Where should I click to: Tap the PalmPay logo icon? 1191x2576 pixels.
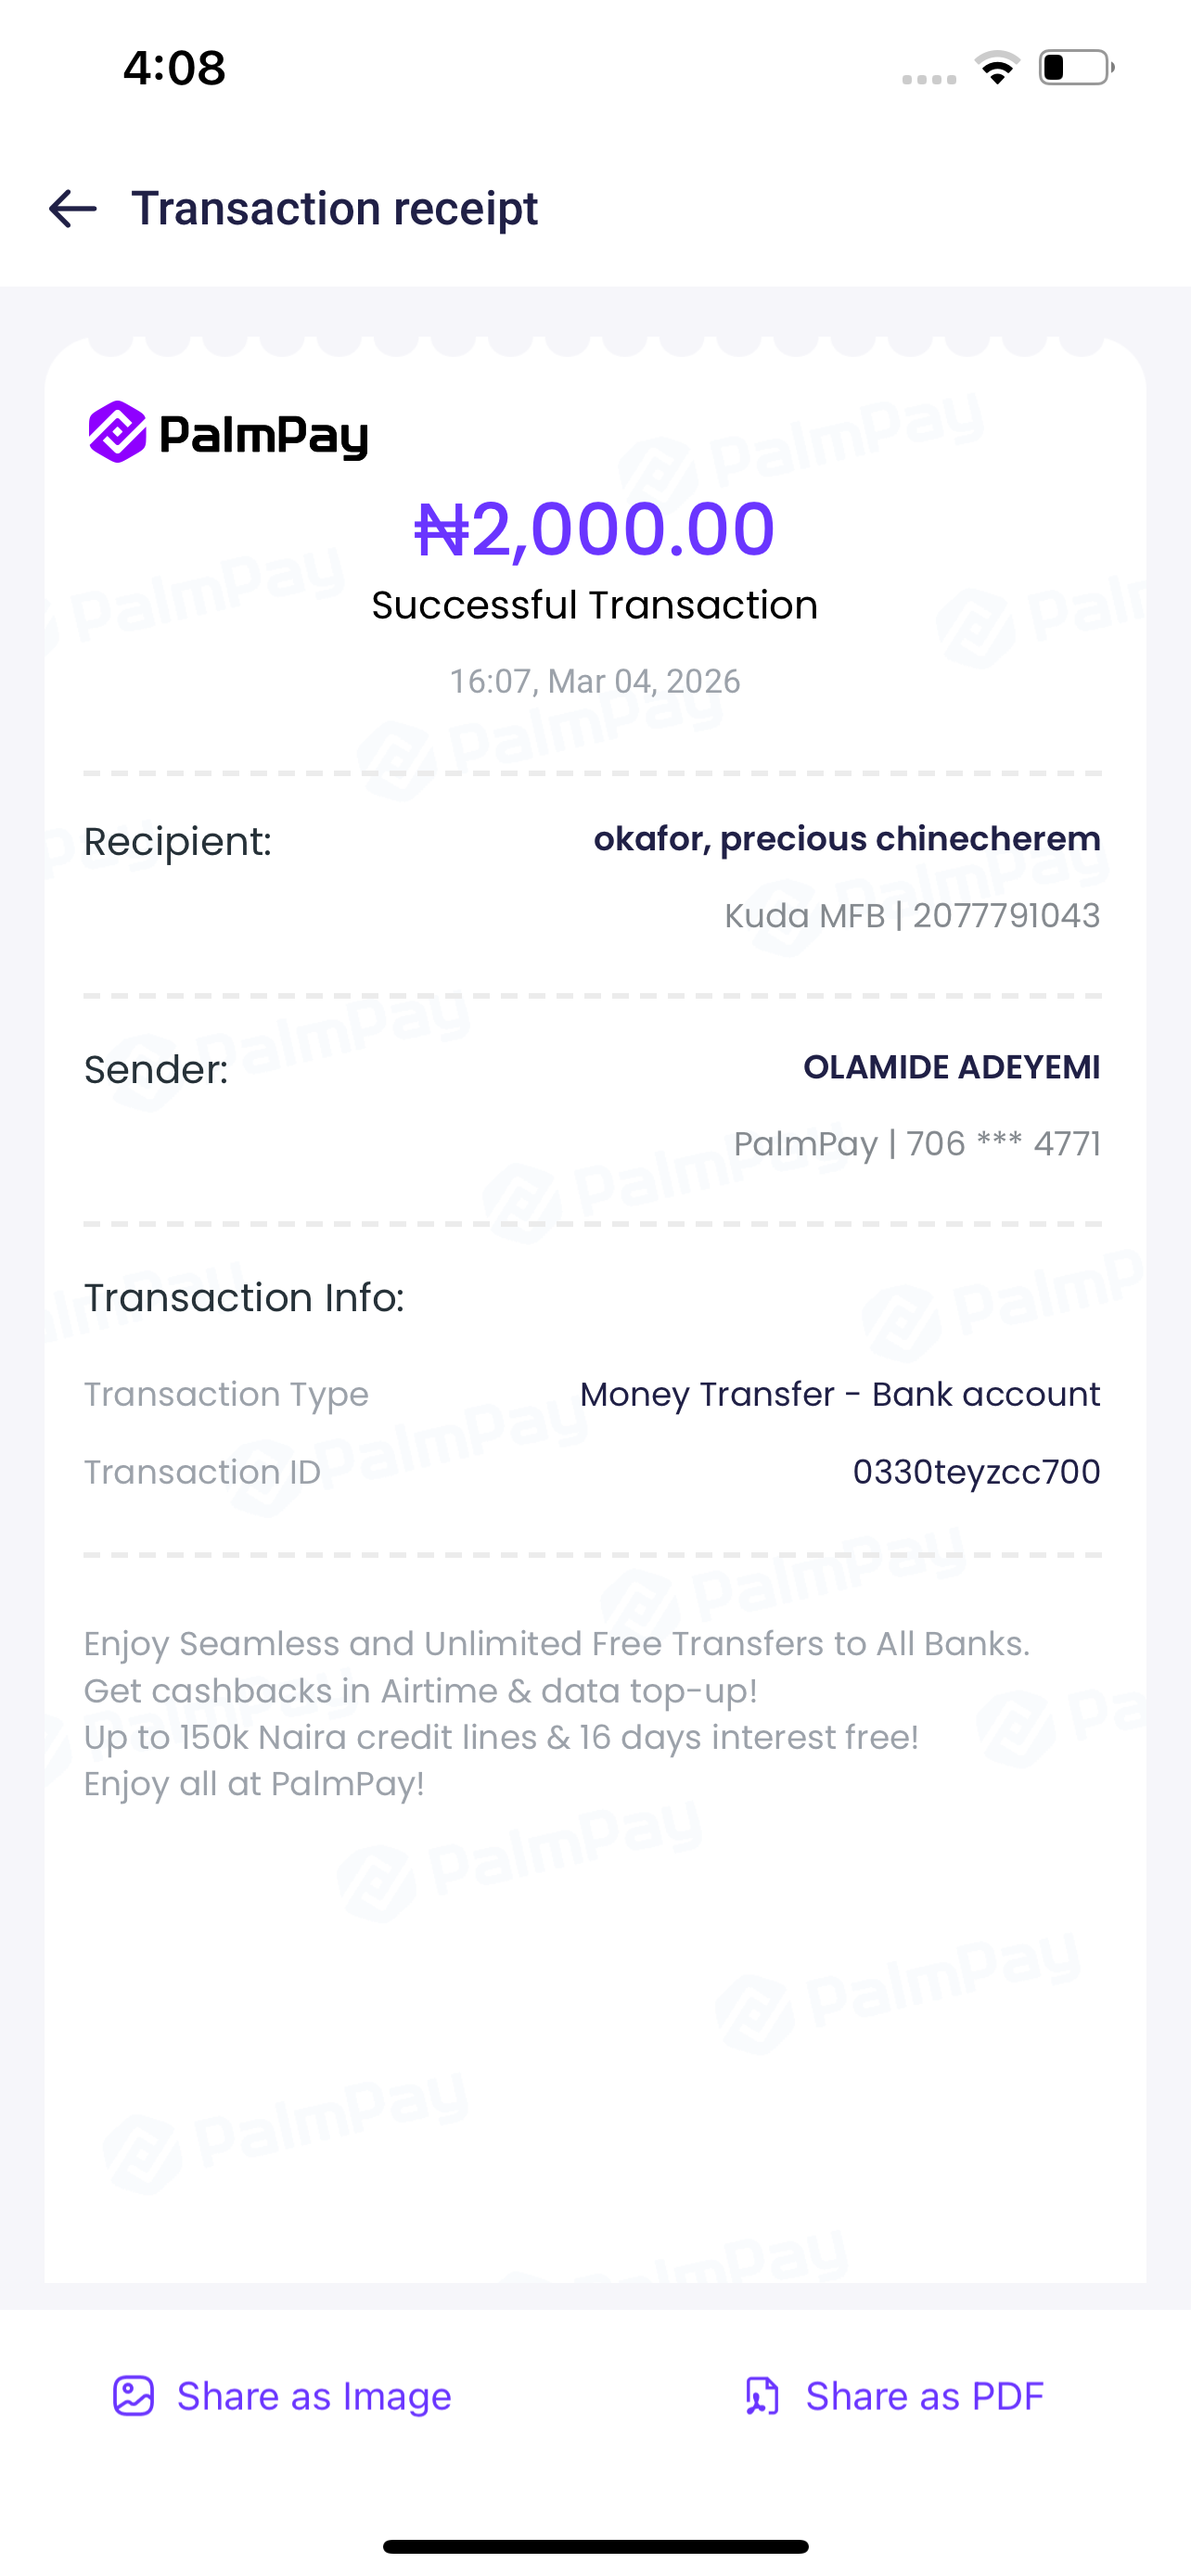coord(118,433)
